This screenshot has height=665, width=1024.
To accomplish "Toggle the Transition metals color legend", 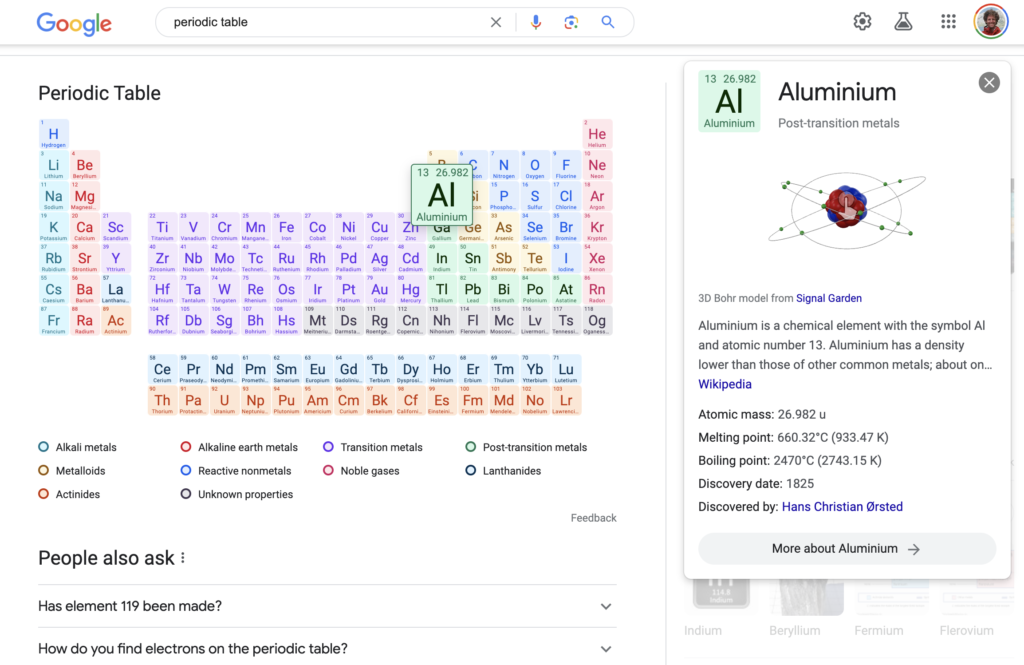I will tap(373, 447).
